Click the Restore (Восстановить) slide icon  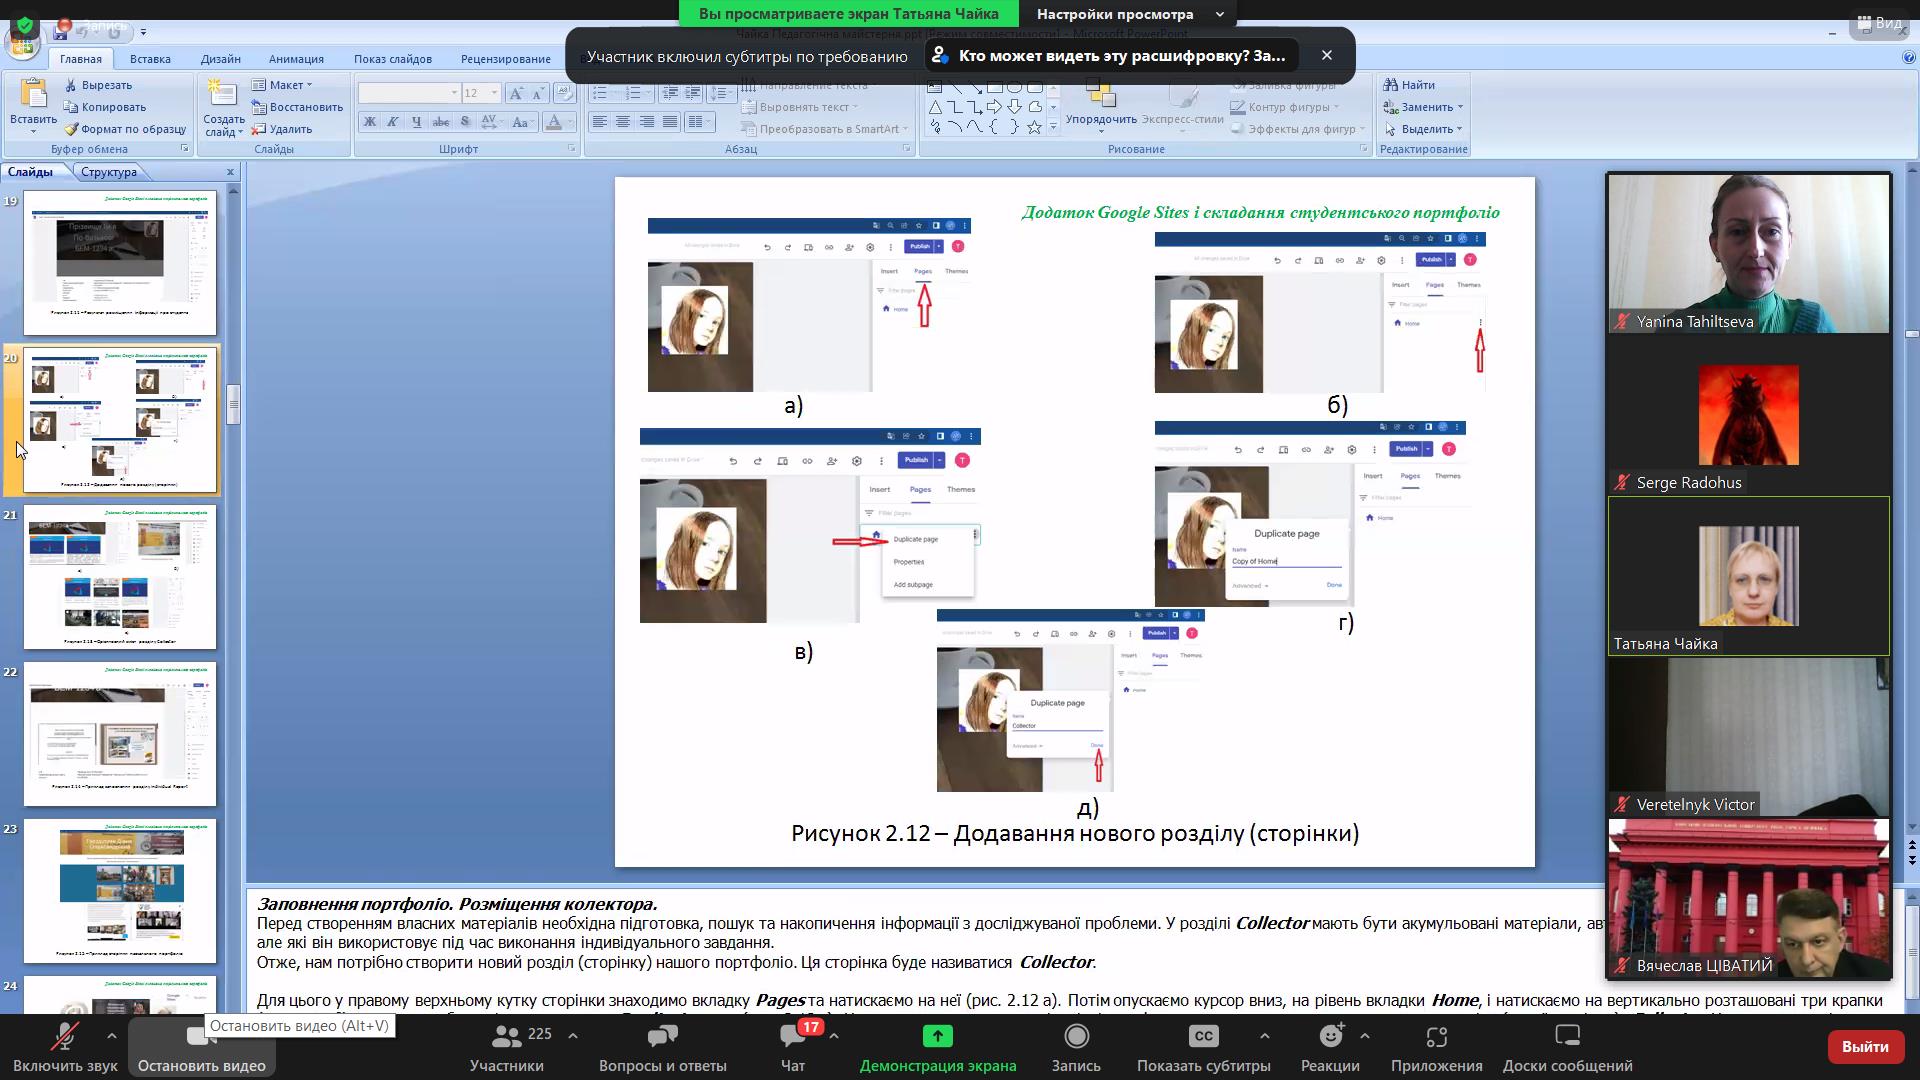259,107
